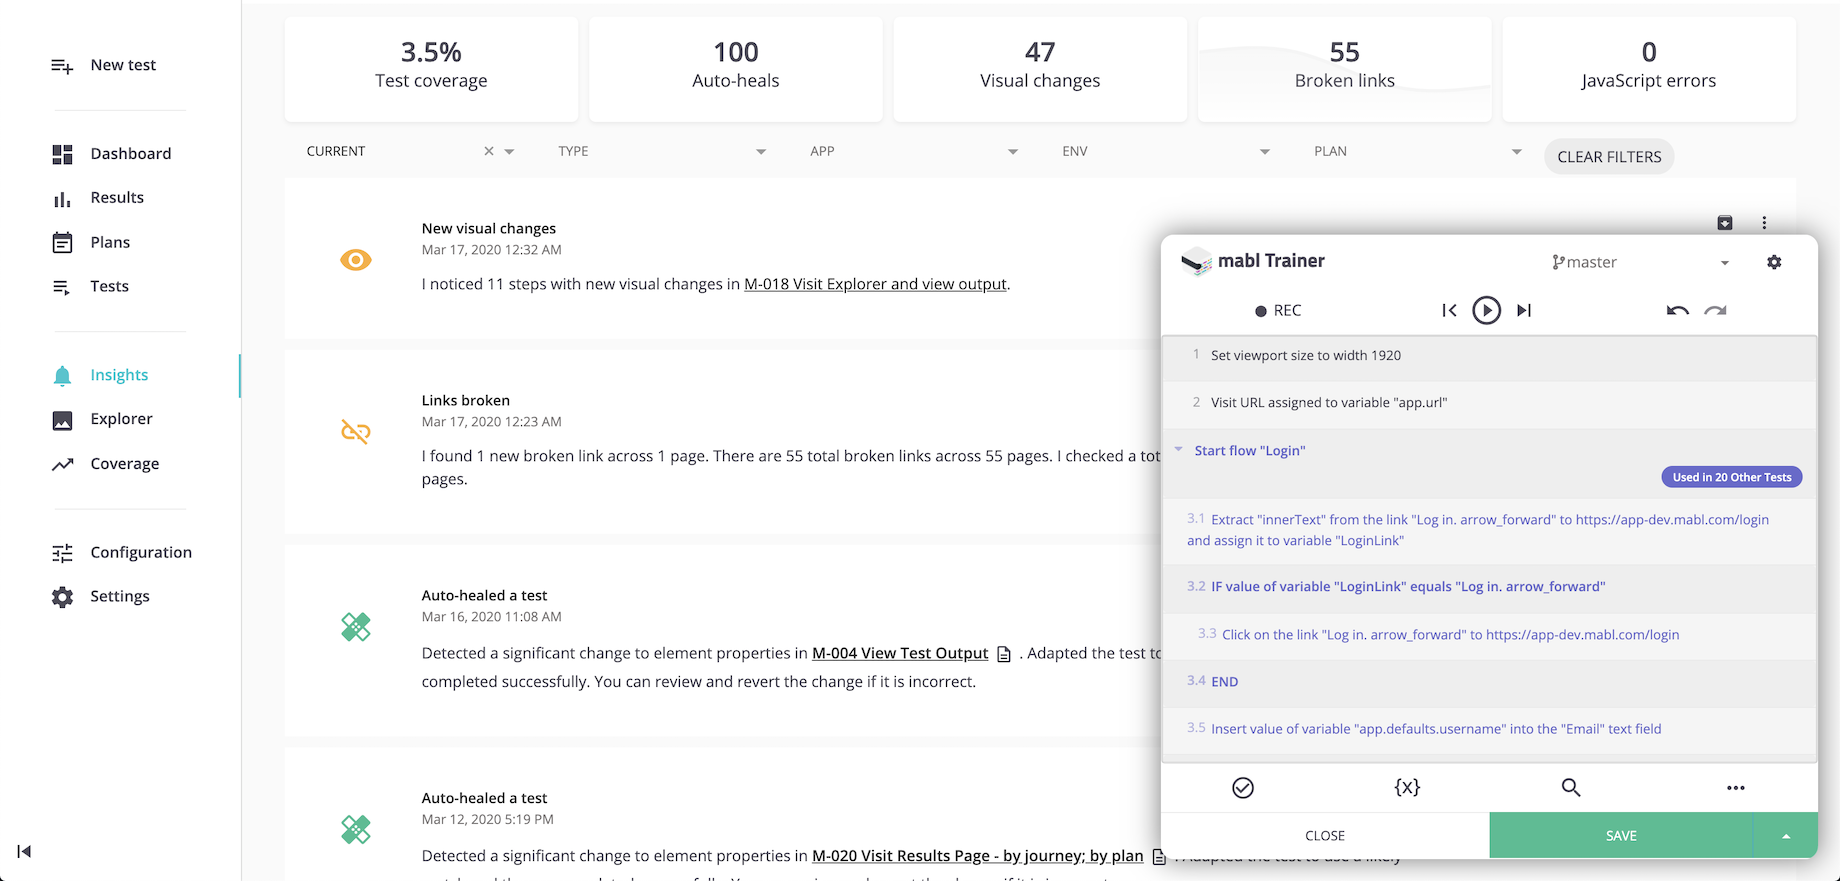Viewport: 1840px width, 881px height.
Task: Toggle REC recording in Trainer
Action: (1278, 311)
